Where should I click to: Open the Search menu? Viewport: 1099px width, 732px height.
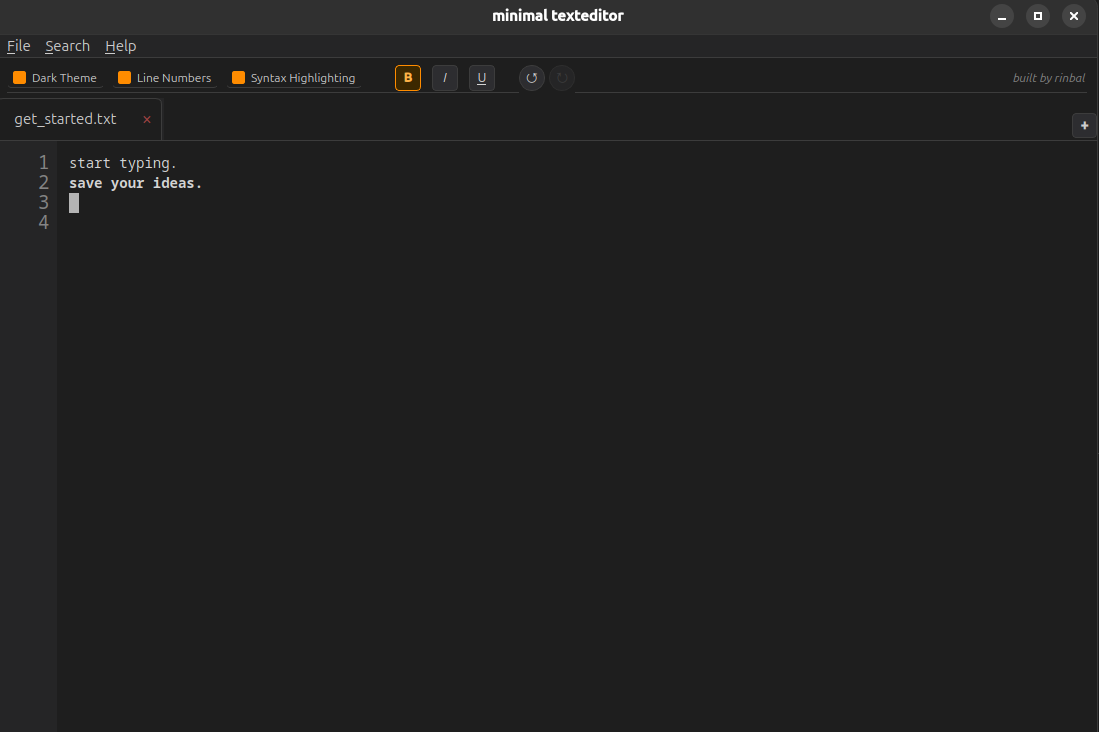pyautogui.click(x=67, y=46)
